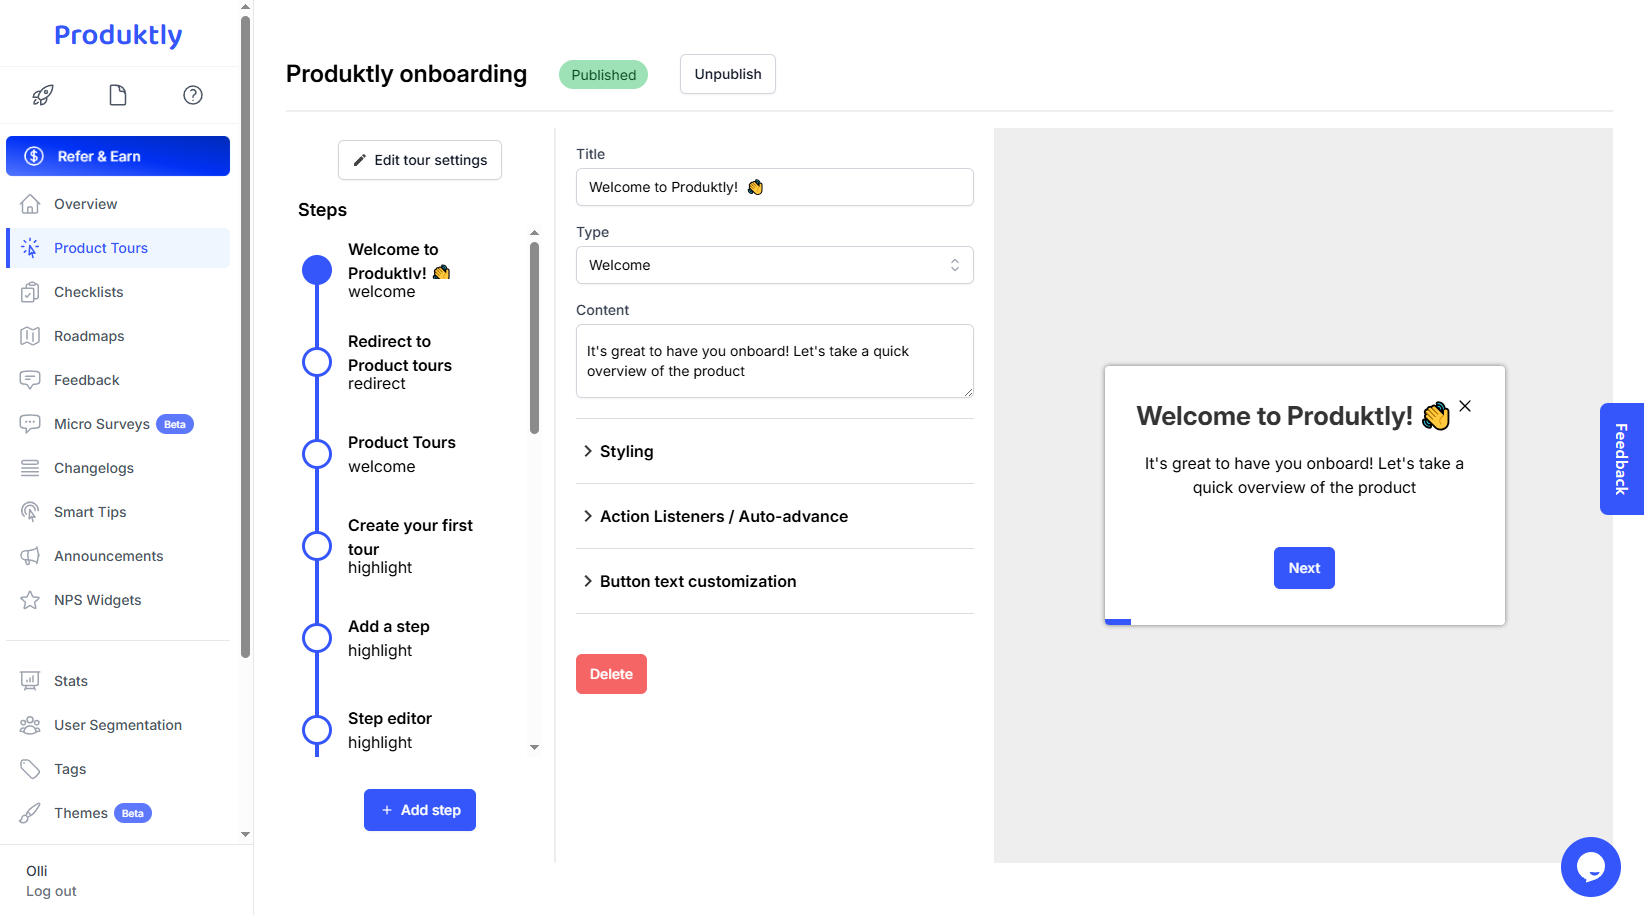Open the document icon in sidebar header

click(118, 95)
